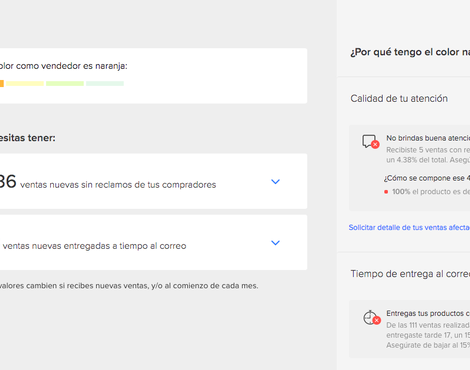
Task: Open 'Solicitar detalle de tus ventas afectadas' link
Action: point(409,228)
